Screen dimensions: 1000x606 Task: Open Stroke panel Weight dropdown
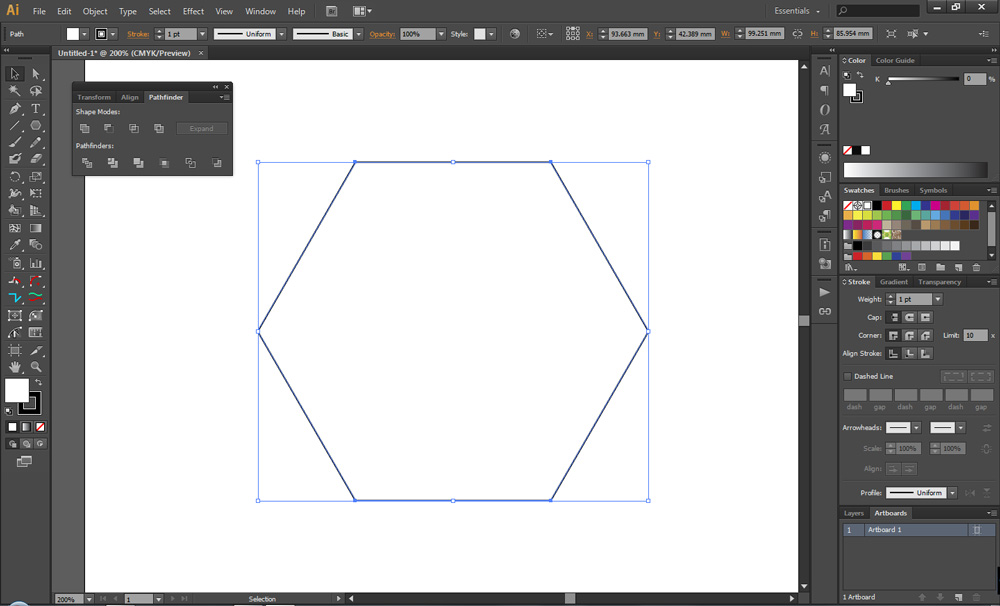[938, 299]
